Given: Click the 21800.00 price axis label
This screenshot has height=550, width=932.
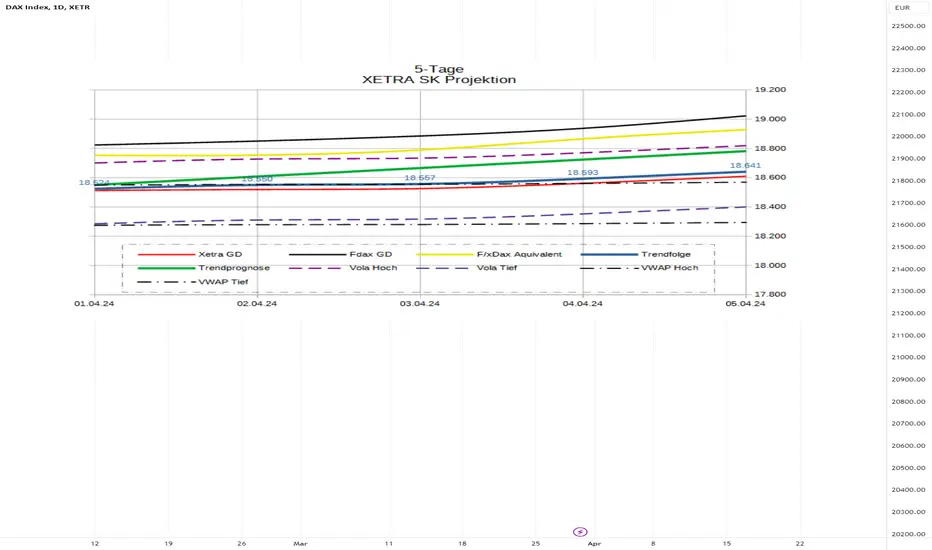Looking at the screenshot, I should (908, 181).
